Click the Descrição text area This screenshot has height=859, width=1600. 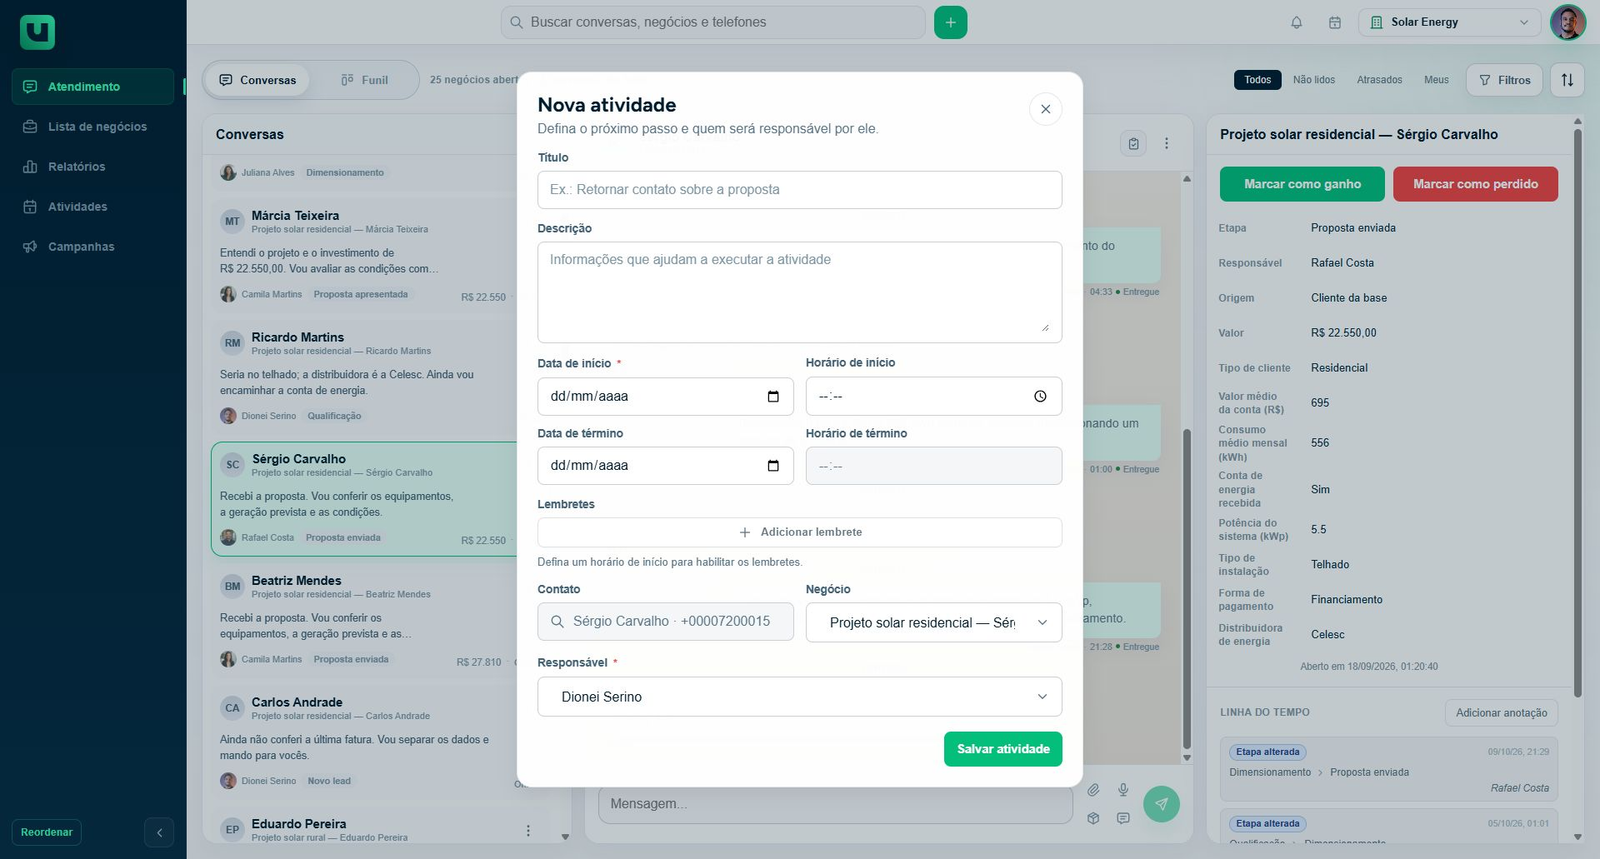[x=799, y=292]
